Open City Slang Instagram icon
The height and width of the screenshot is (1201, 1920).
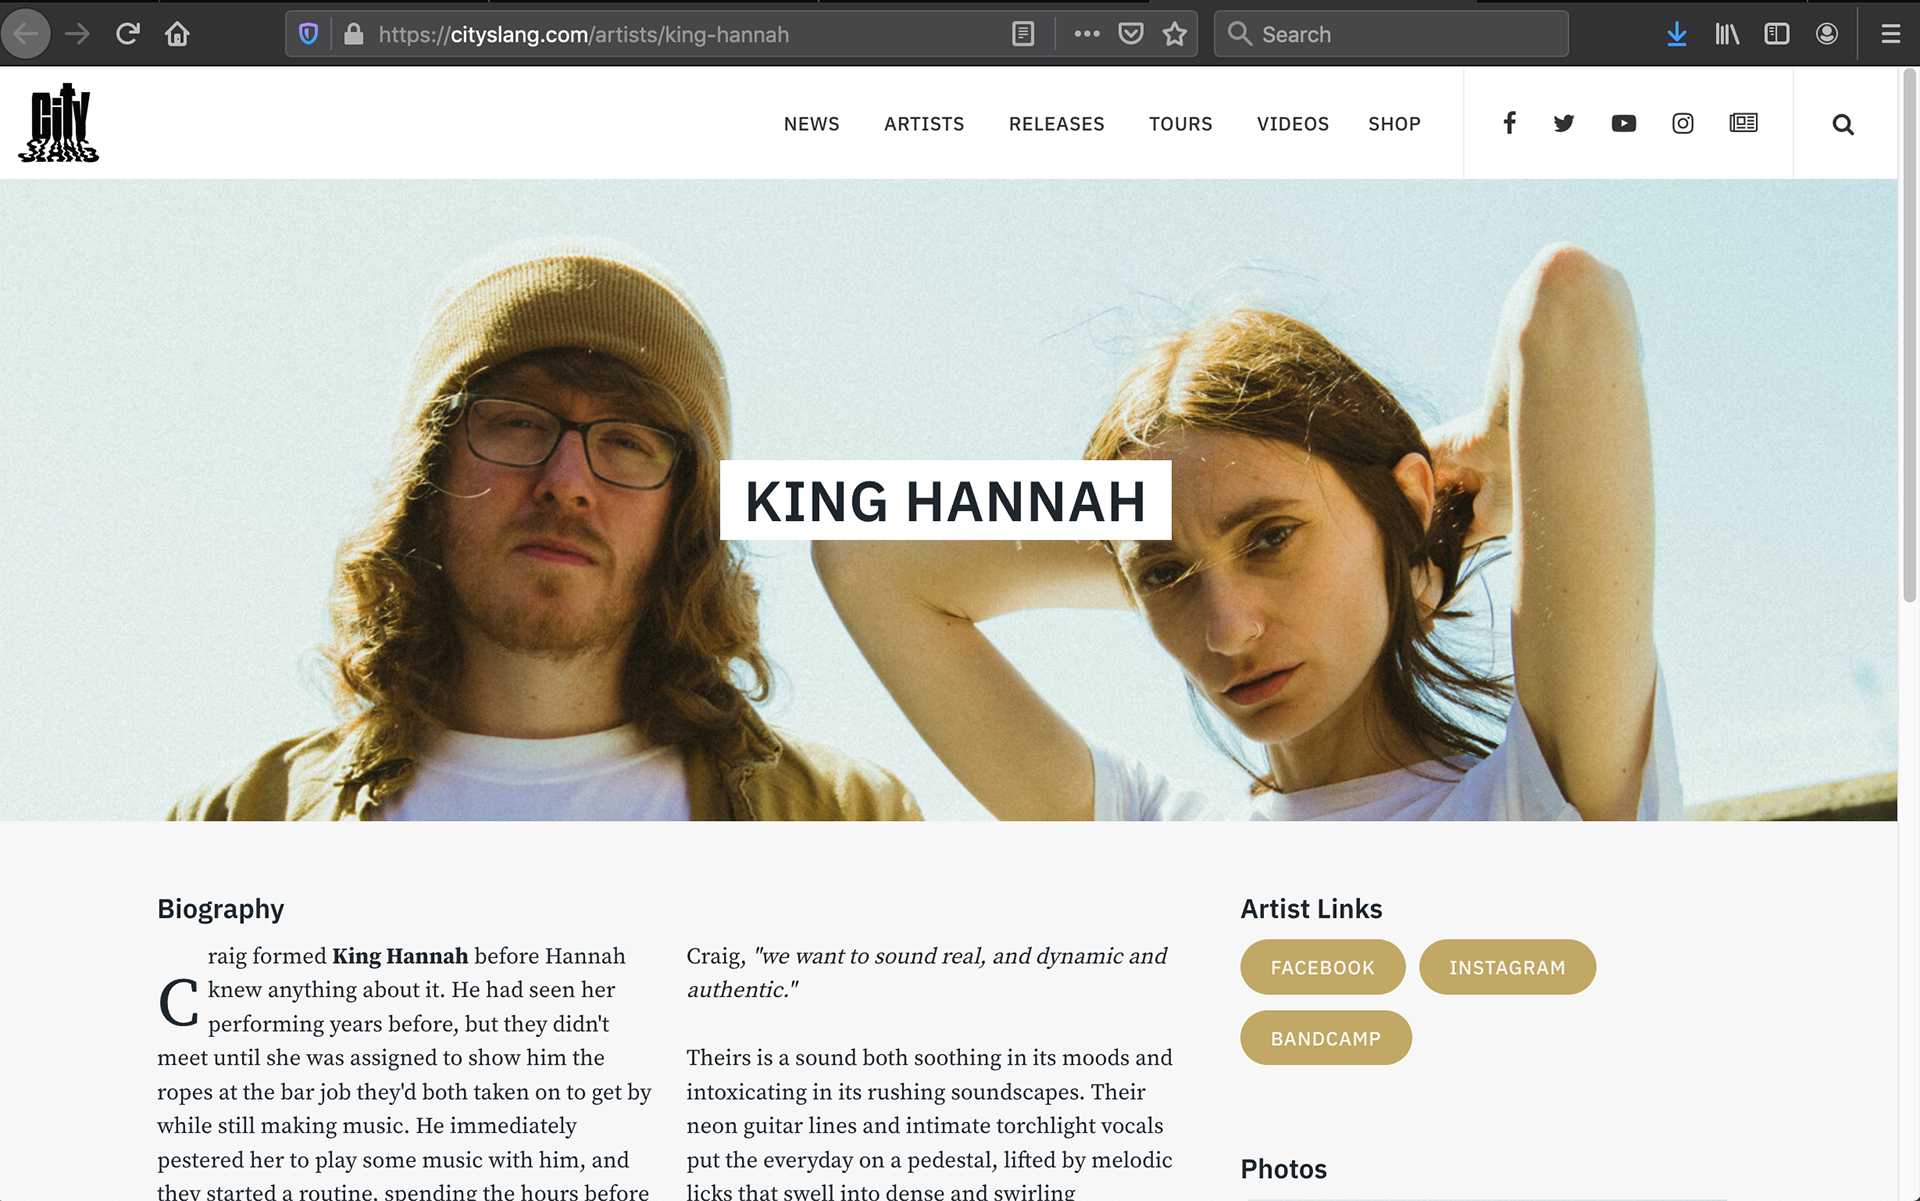(x=1683, y=123)
